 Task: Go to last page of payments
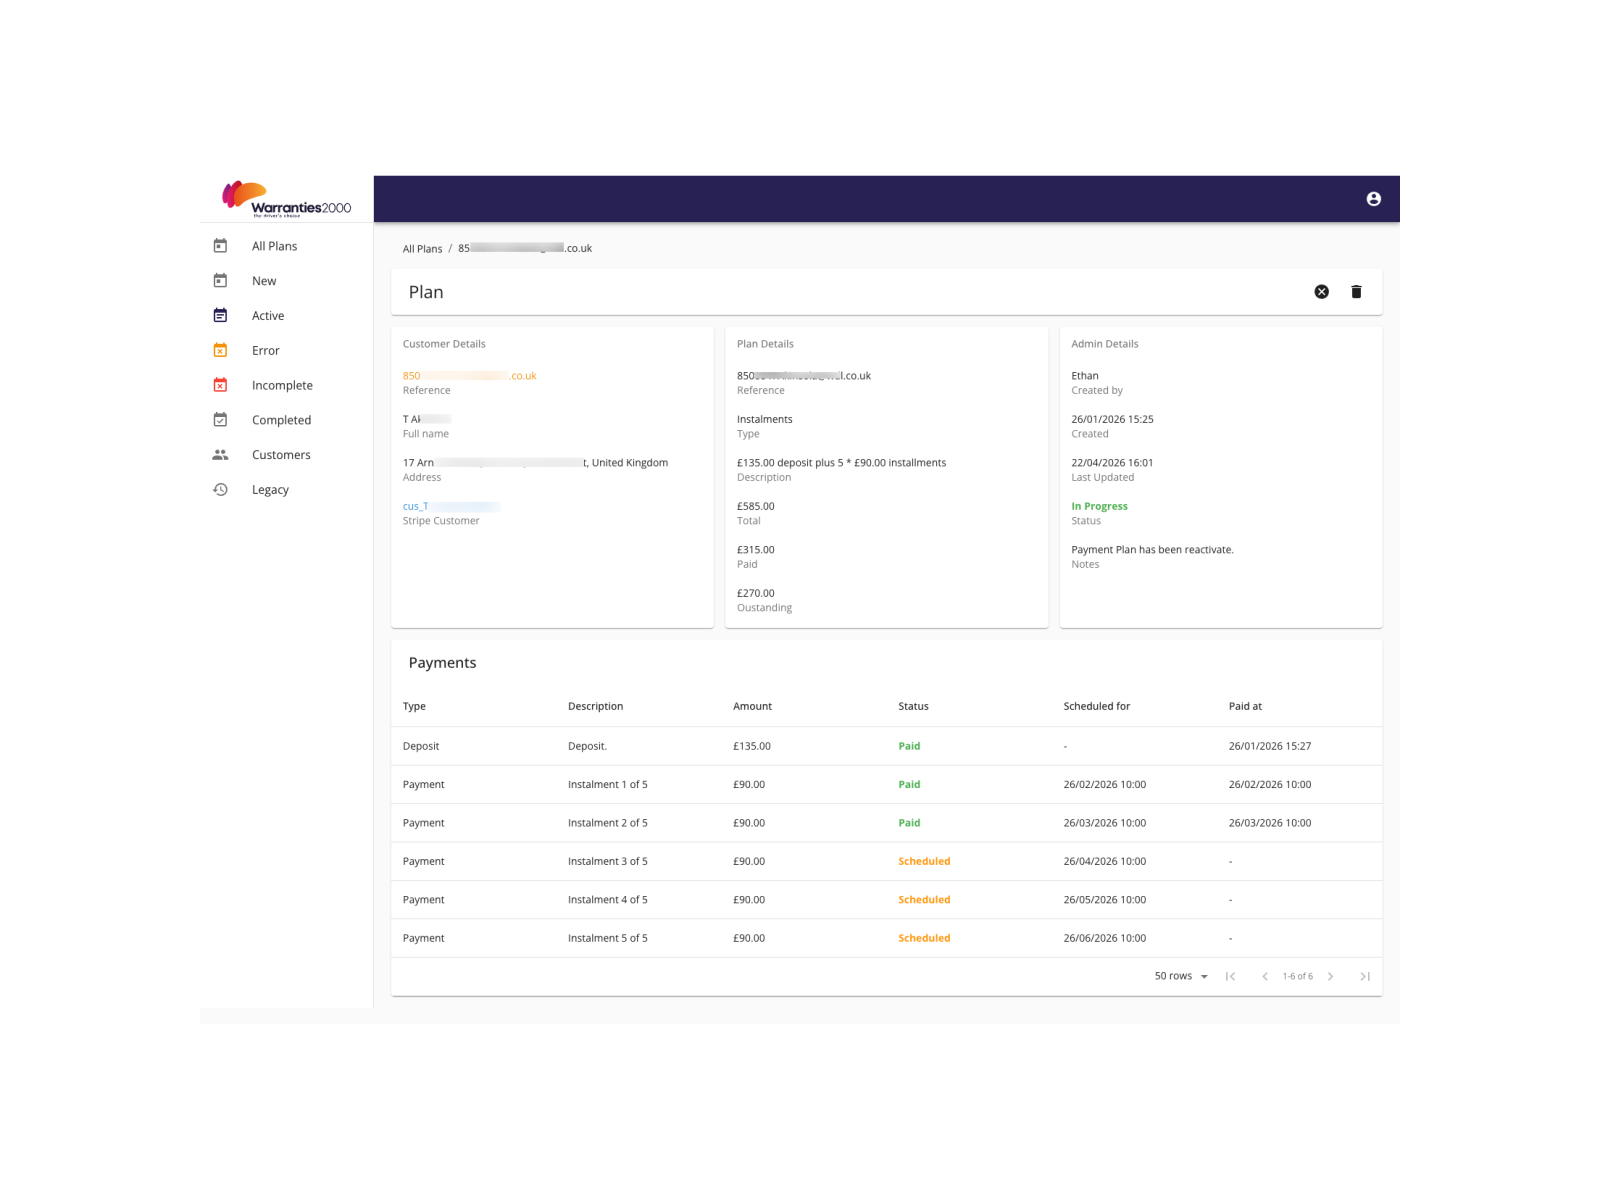(1365, 977)
